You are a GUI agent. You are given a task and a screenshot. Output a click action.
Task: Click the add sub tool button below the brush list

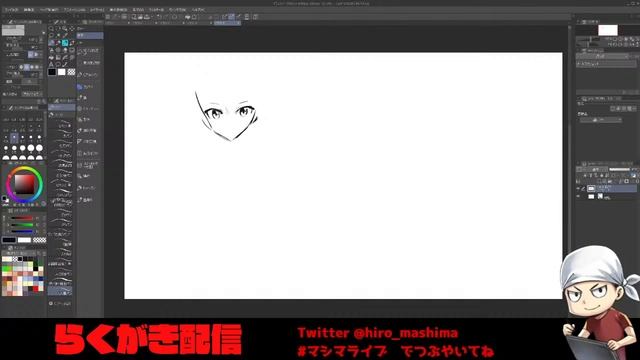pos(51,303)
